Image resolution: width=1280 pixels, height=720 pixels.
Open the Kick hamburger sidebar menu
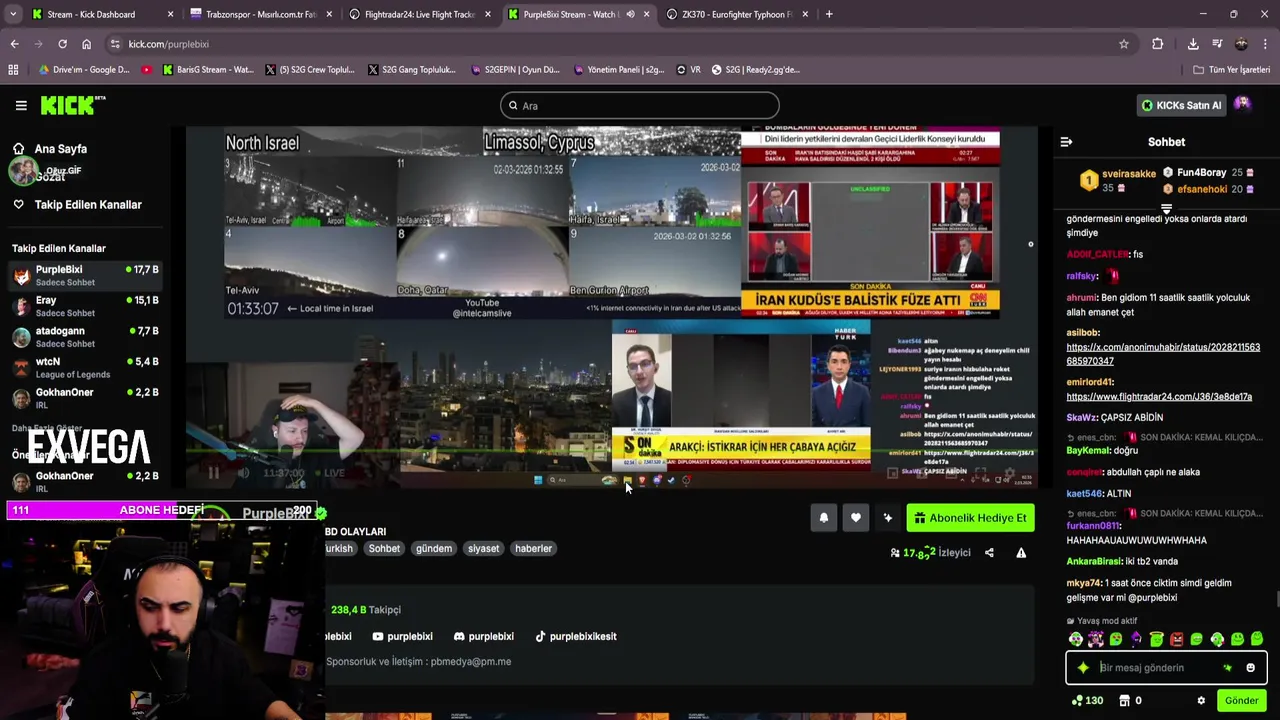(21, 105)
